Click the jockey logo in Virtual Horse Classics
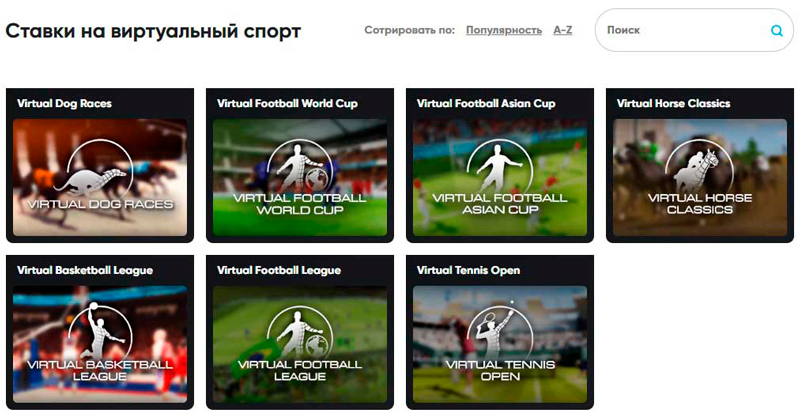Viewport: 800px width, 415px height. (x=699, y=166)
